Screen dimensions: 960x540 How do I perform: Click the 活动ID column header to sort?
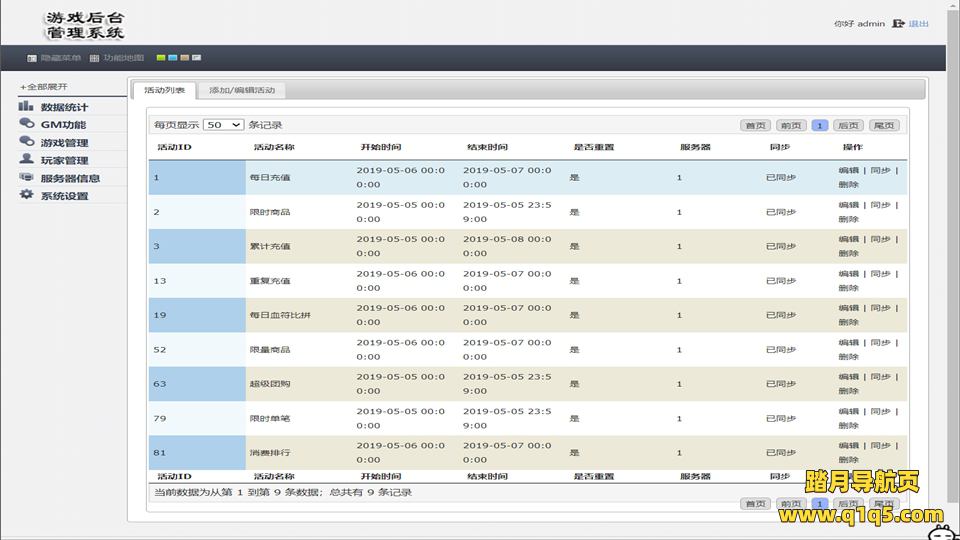click(x=174, y=147)
